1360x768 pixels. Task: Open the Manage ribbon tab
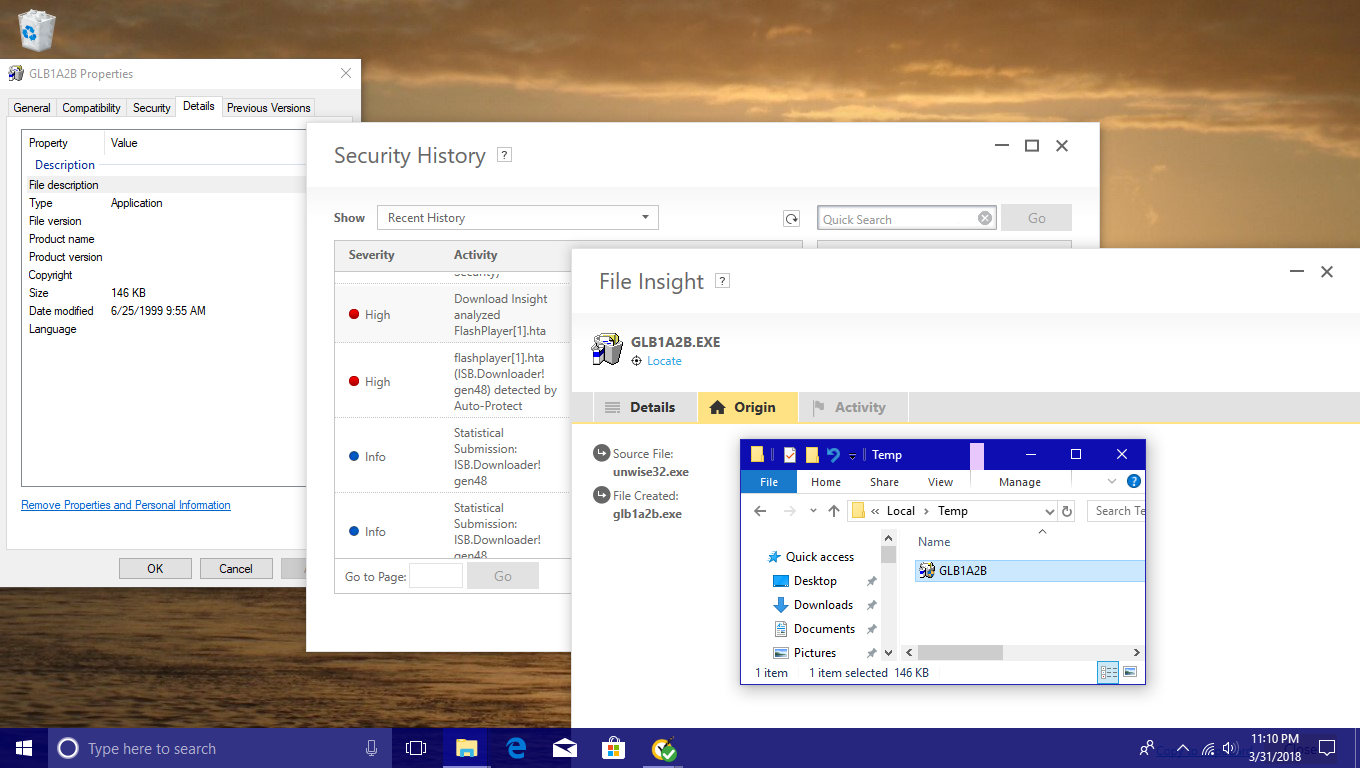[1020, 482]
